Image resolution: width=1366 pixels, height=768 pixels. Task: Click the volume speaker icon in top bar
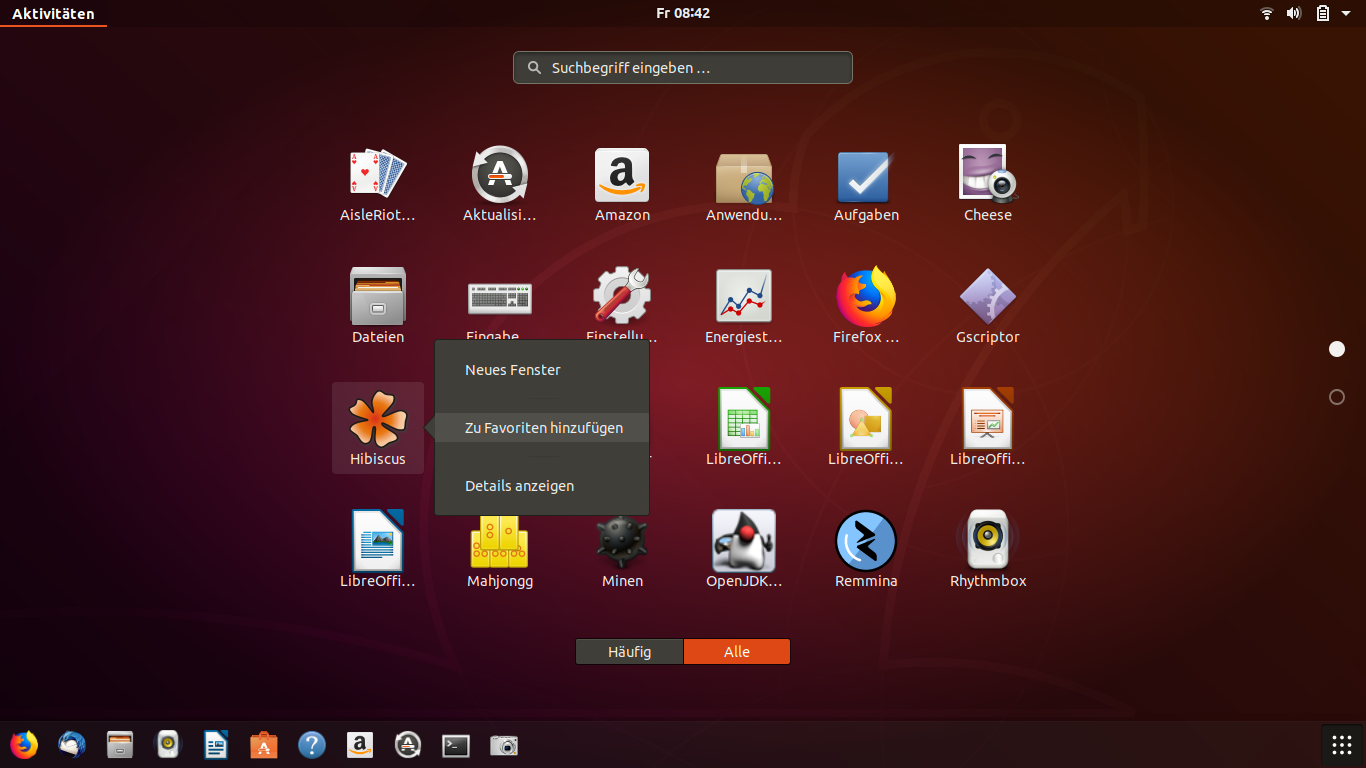[1294, 13]
